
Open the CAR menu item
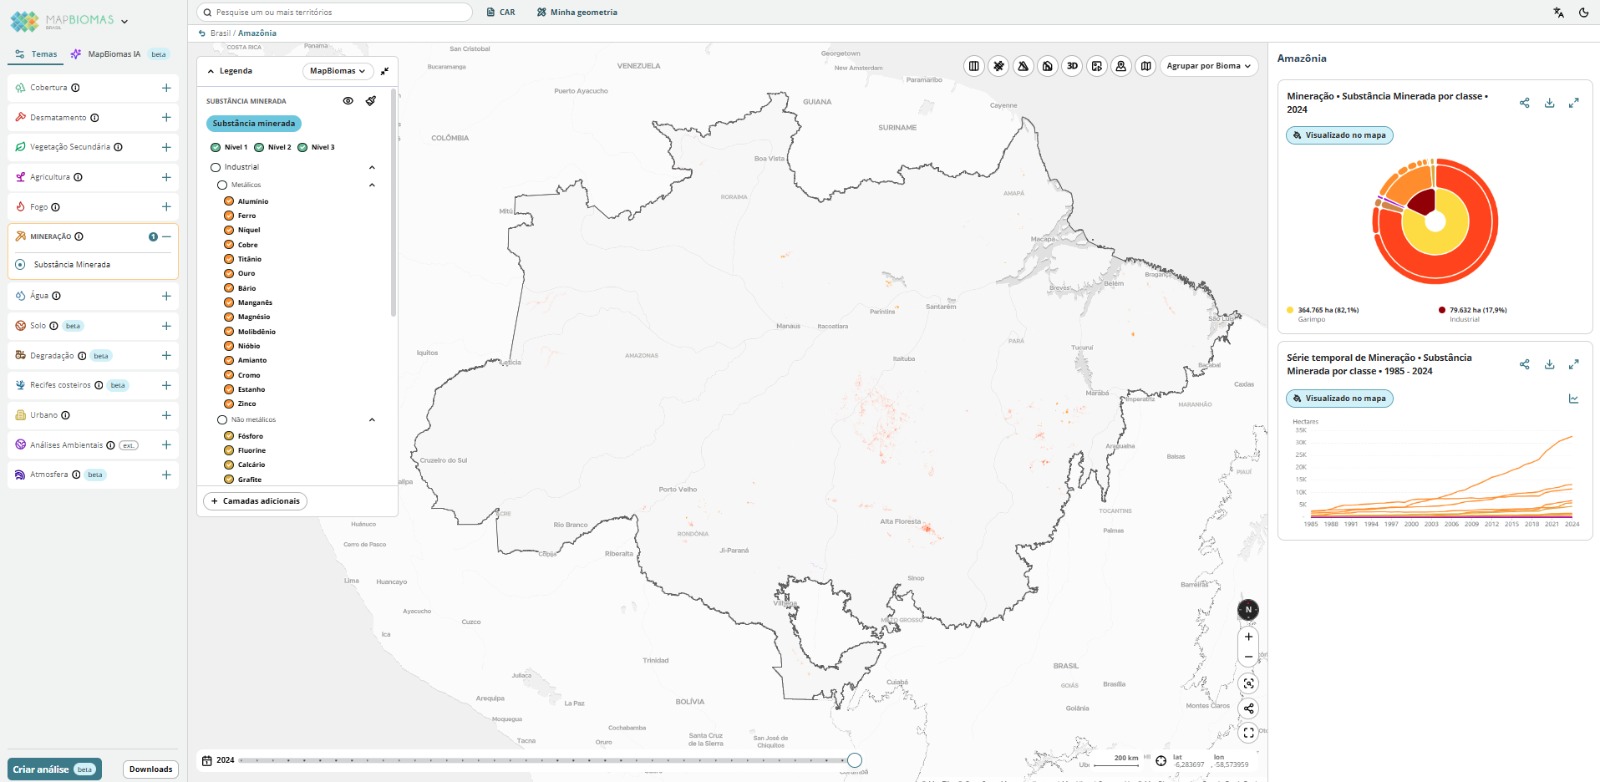(501, 12)
